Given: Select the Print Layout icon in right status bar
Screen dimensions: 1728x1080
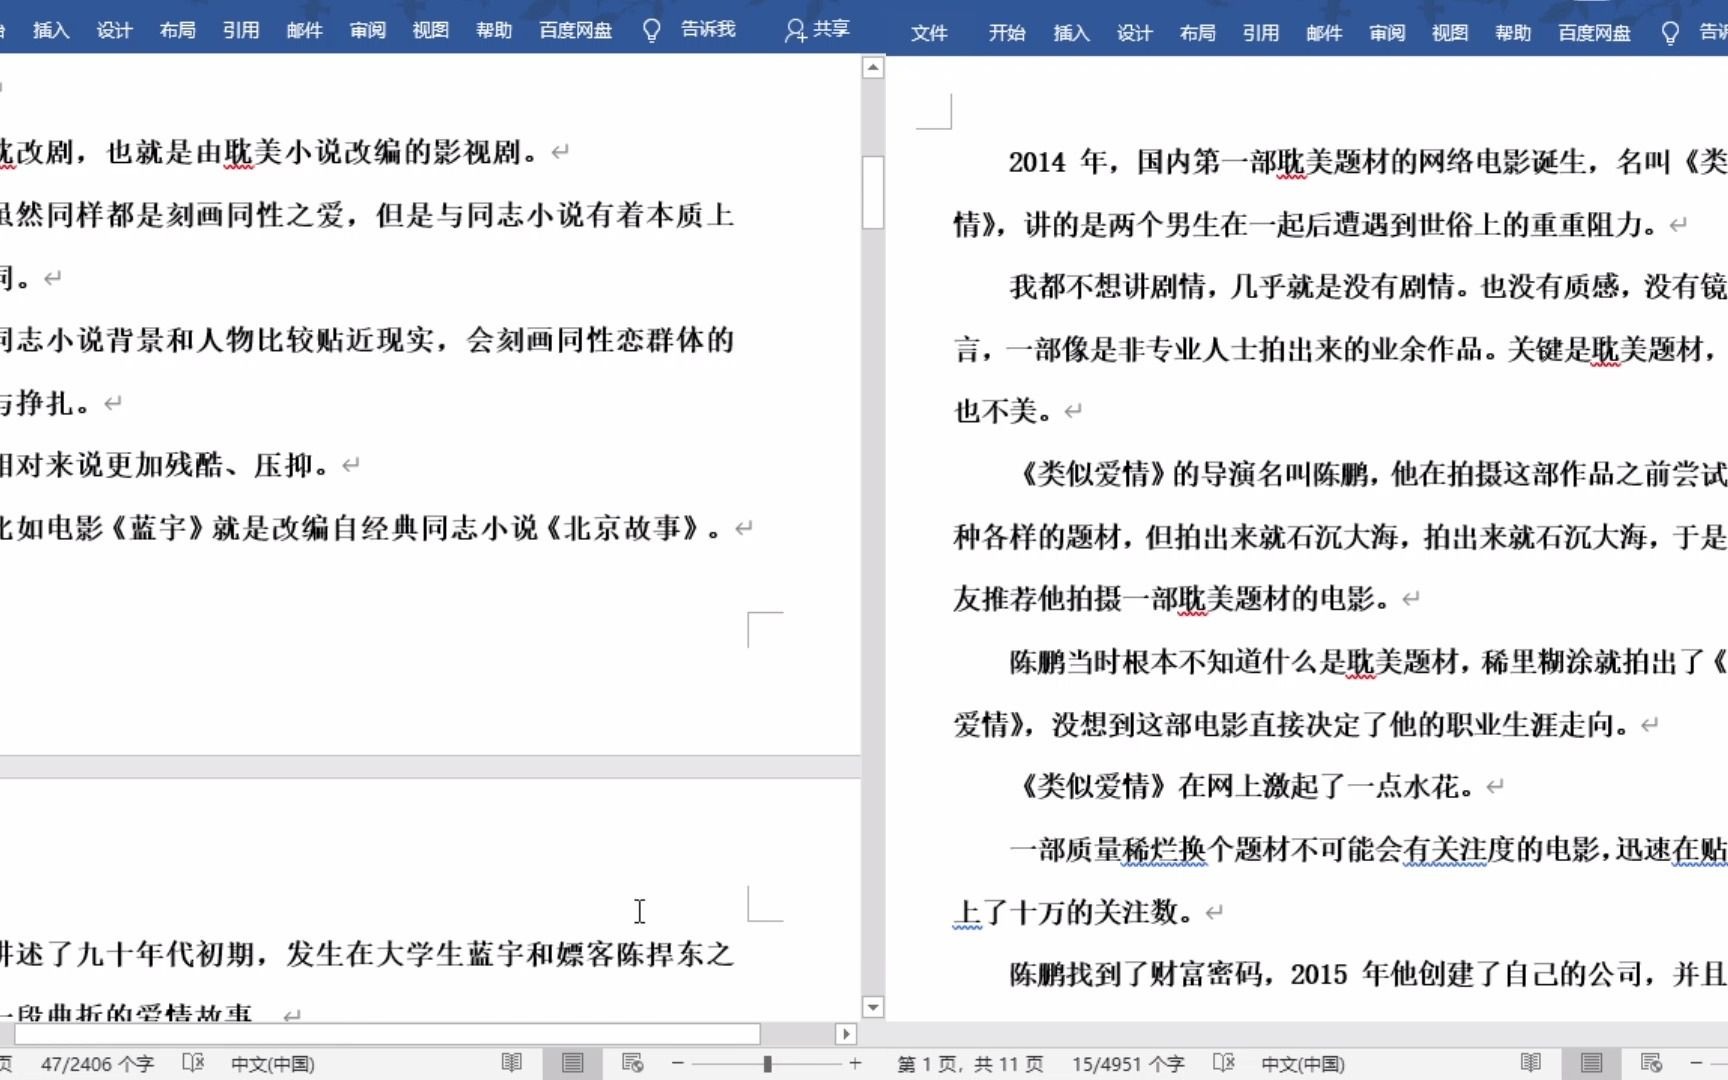Looking at the screenshot, I should 1591,1063.
